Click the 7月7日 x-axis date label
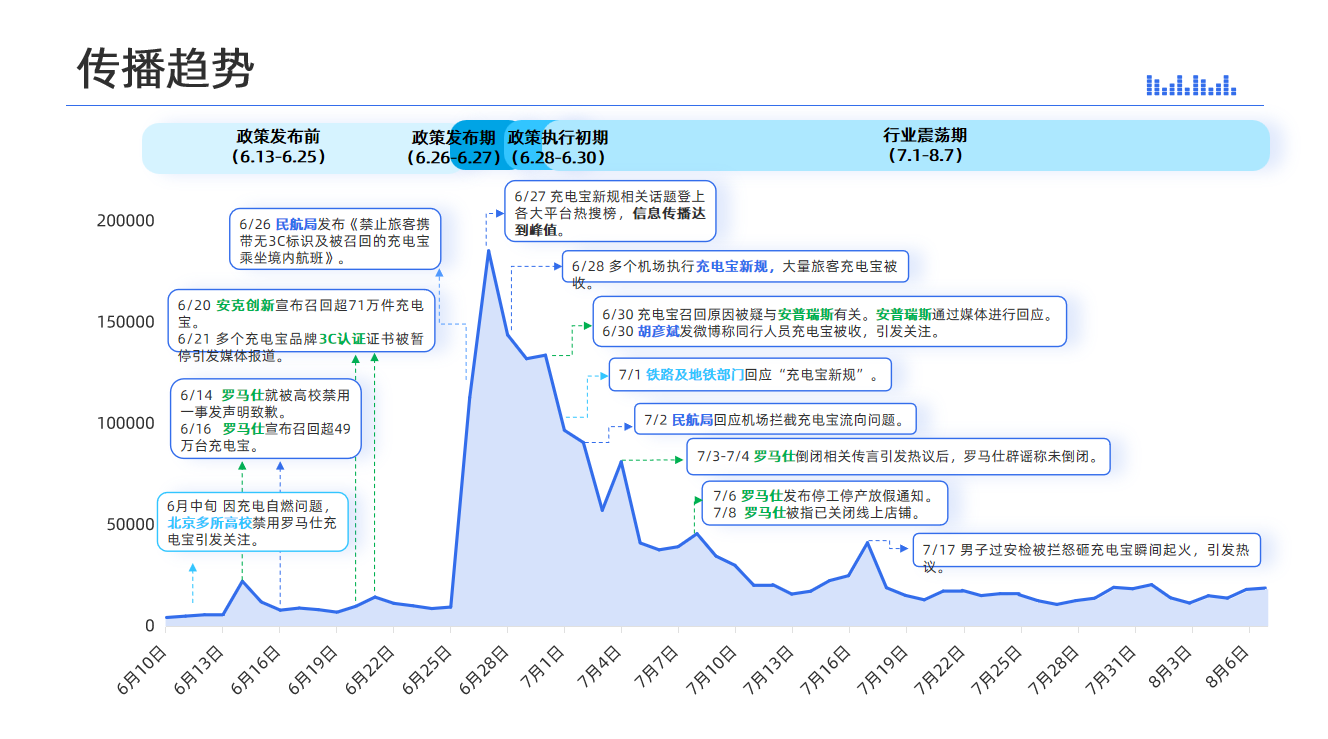Viewport: 1328px width, 739px height. tap(658, 666)
